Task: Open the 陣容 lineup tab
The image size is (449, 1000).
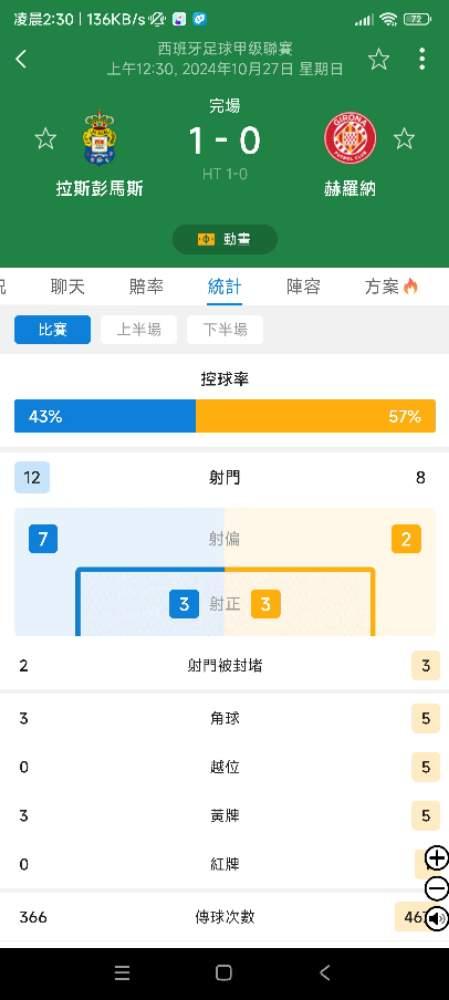Action: [x=303, y=287]
